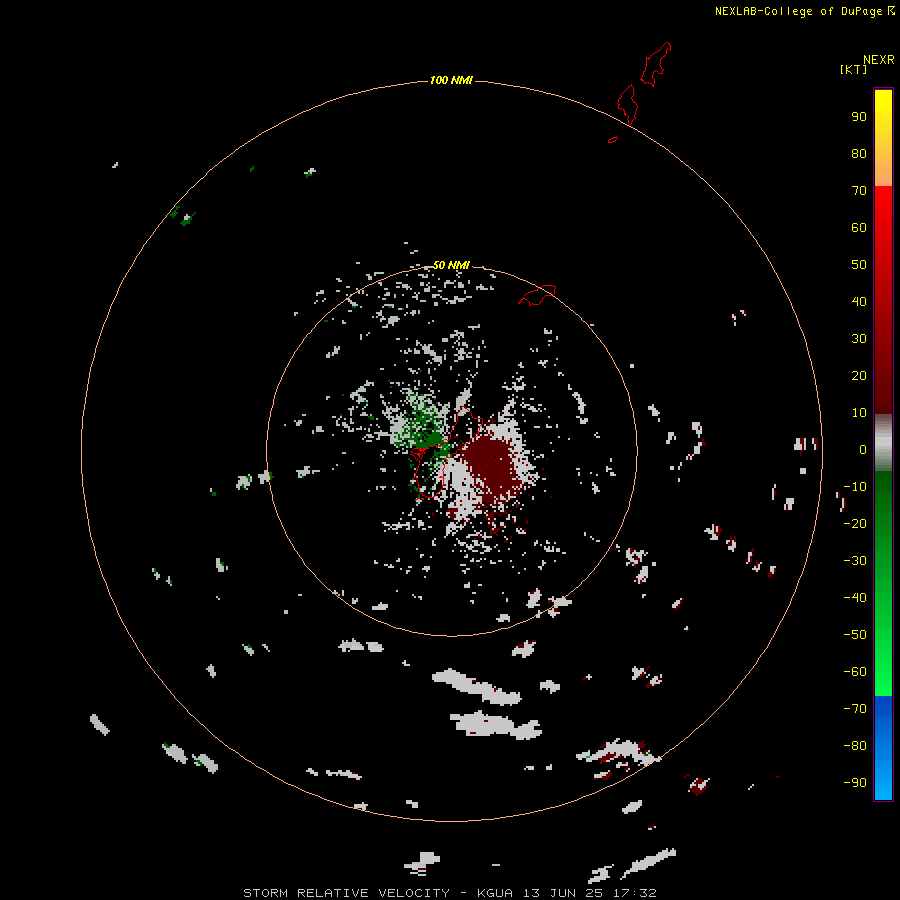Click the blue bottom segment of color bar
This screenshot has height=900, width=900.
click(883, 748)
